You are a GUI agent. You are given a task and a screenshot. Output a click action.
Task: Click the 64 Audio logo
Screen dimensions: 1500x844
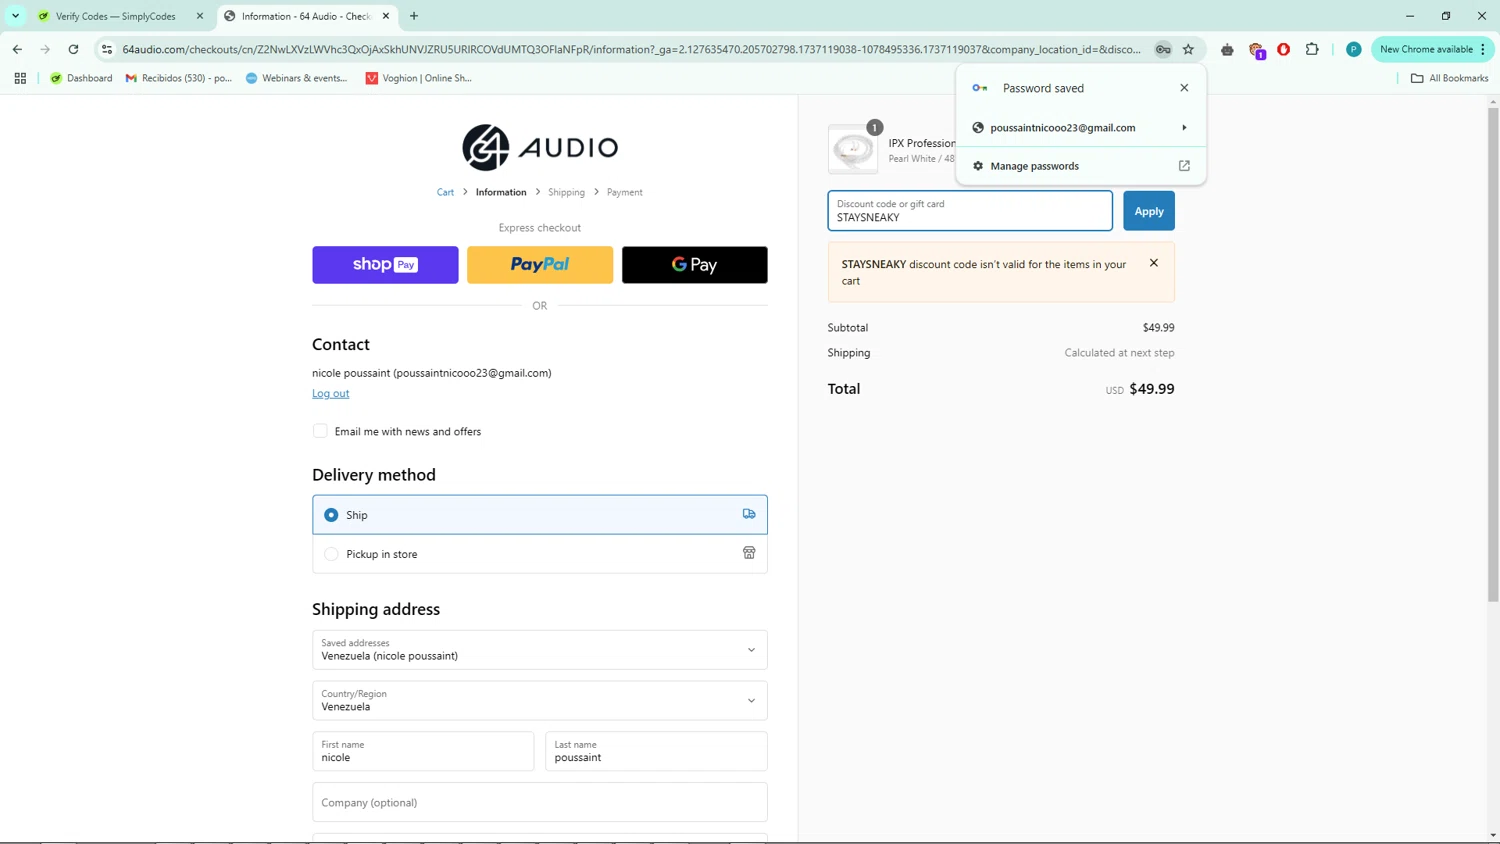coord(540,148)
